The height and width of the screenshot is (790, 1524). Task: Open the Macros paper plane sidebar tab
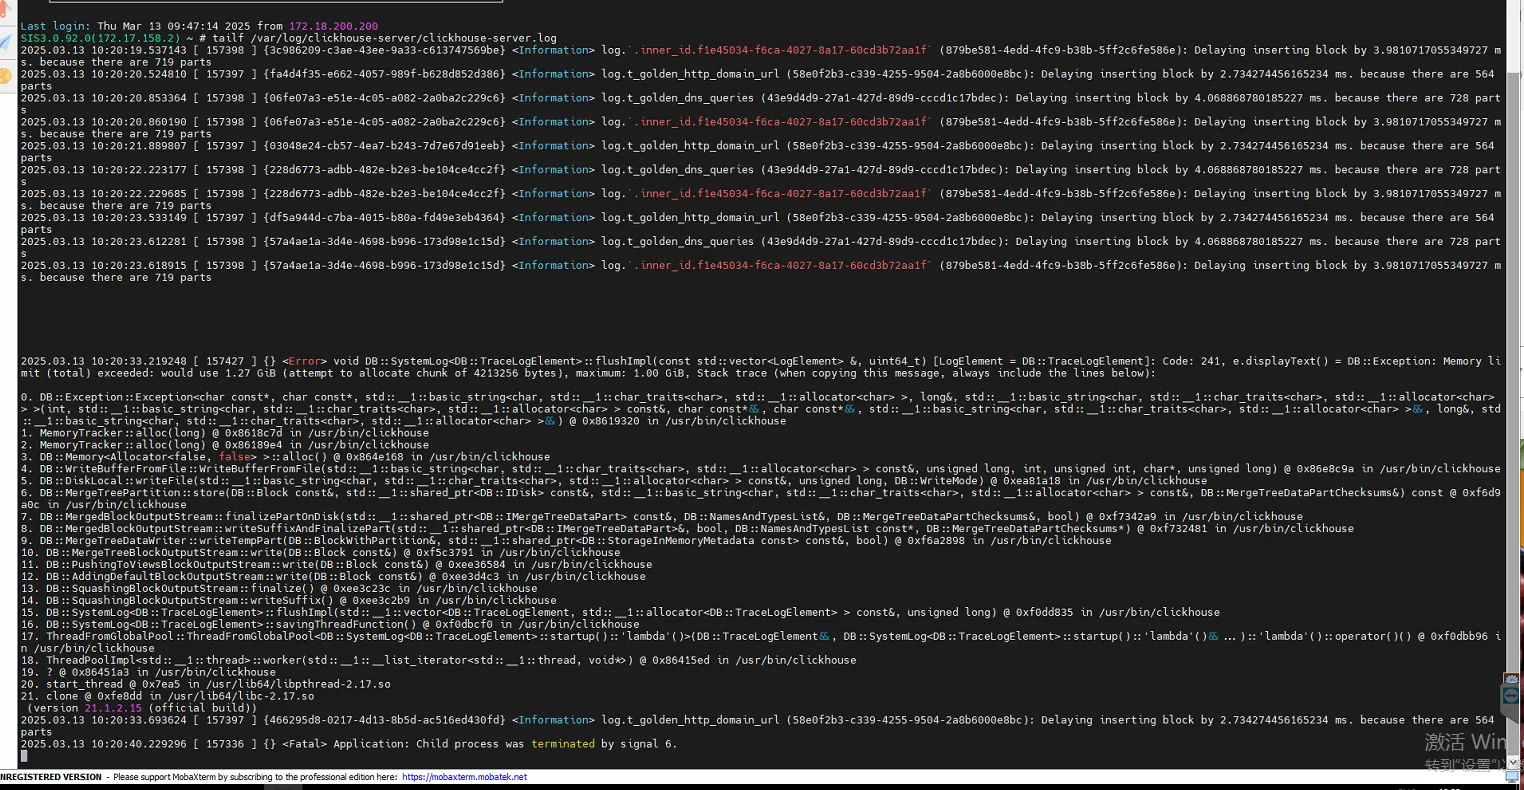[x=5, y=42]
